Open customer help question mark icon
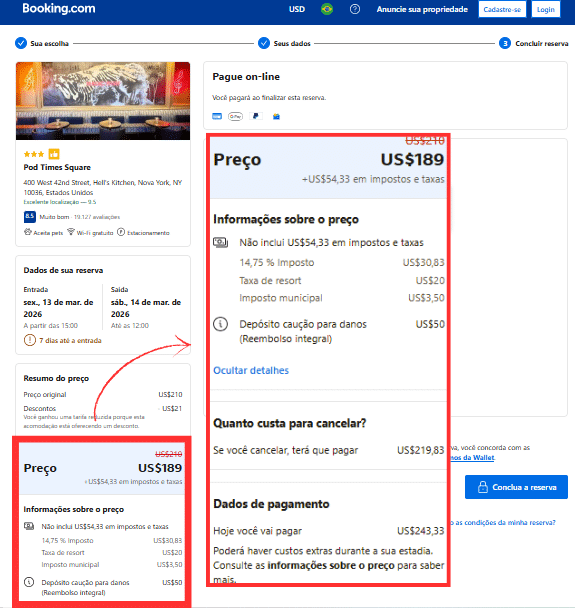 click(355, 9)
